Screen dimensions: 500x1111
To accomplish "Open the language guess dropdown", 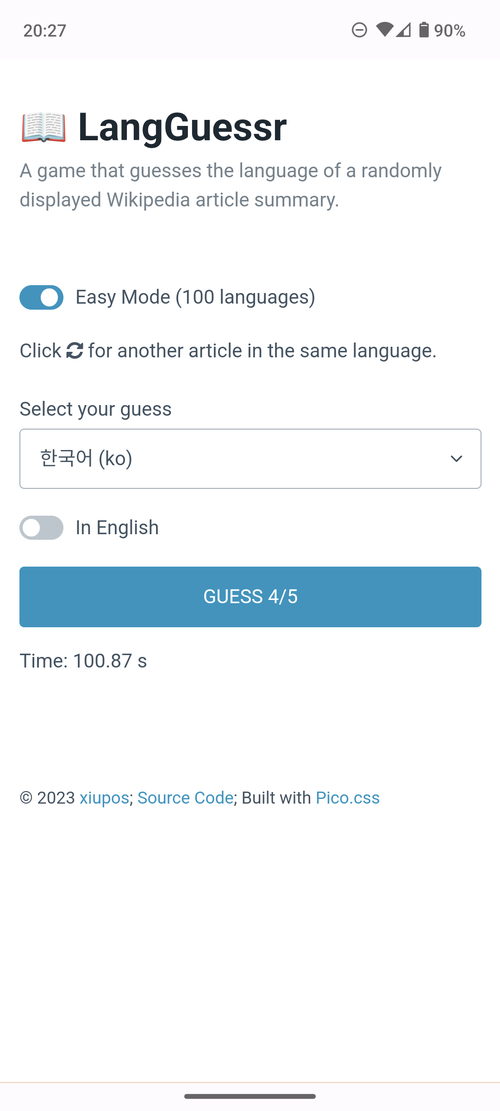I will coord(250,458).
